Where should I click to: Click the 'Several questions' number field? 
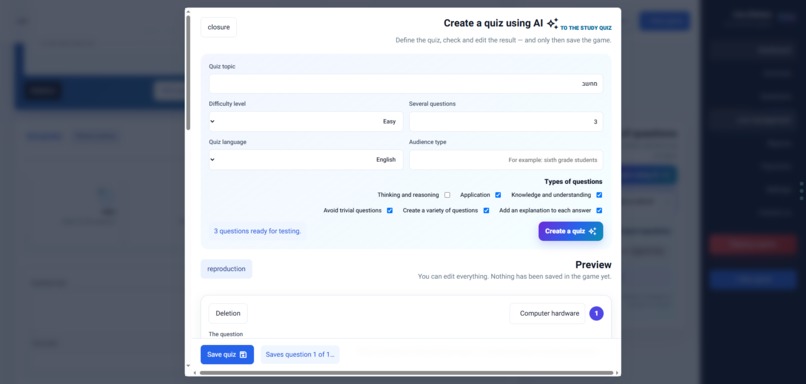[x=506, y=122]
